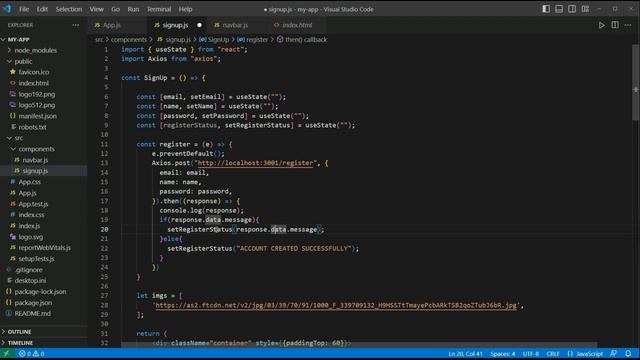Toggle secondary side bar layout icon
Image resolution: width=640 pixels, height=360 pixels.
[x=572, y=9]
